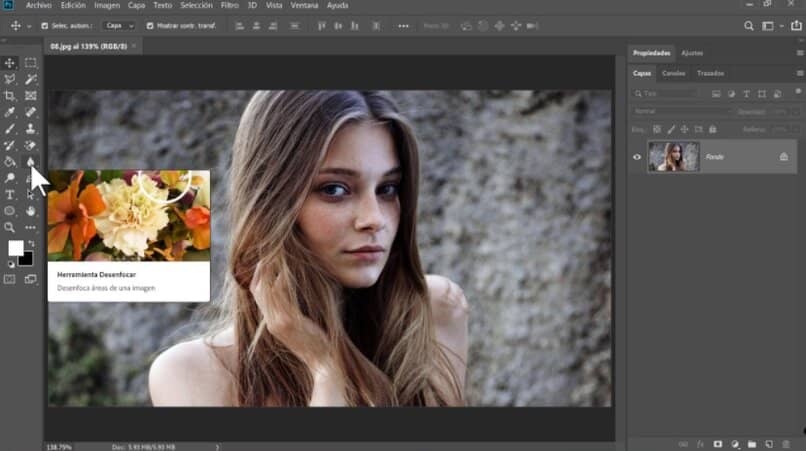
Task: Open the Filtro menu
Action: point(230,5)
